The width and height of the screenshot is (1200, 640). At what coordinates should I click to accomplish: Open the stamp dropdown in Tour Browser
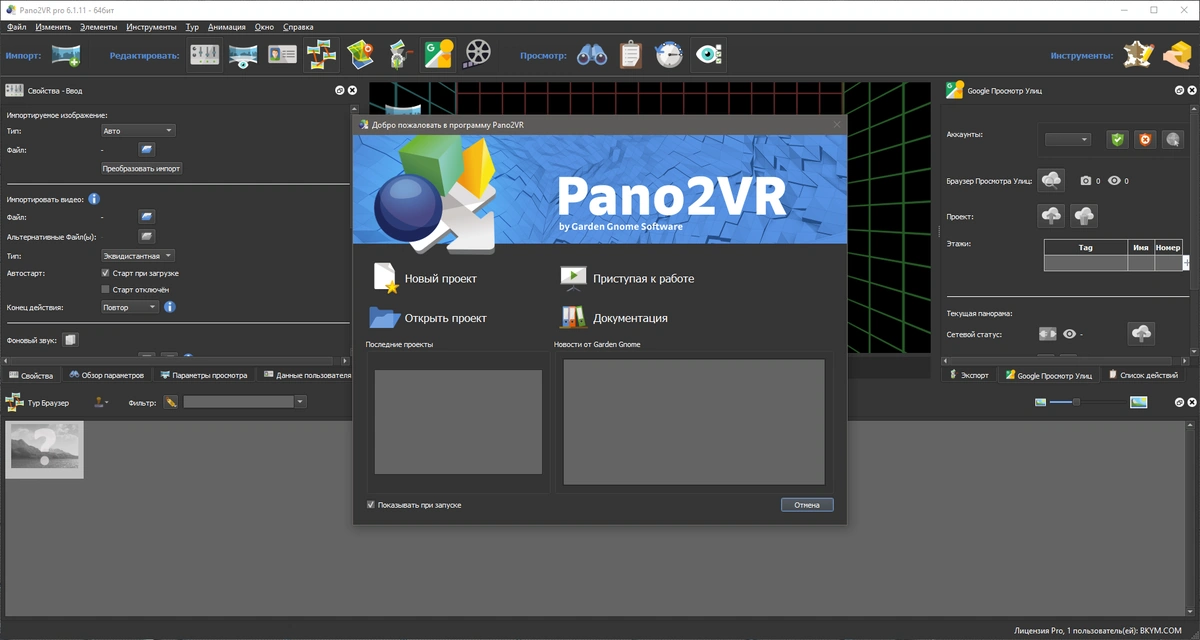pyautogui.click(x=101, y=402)
